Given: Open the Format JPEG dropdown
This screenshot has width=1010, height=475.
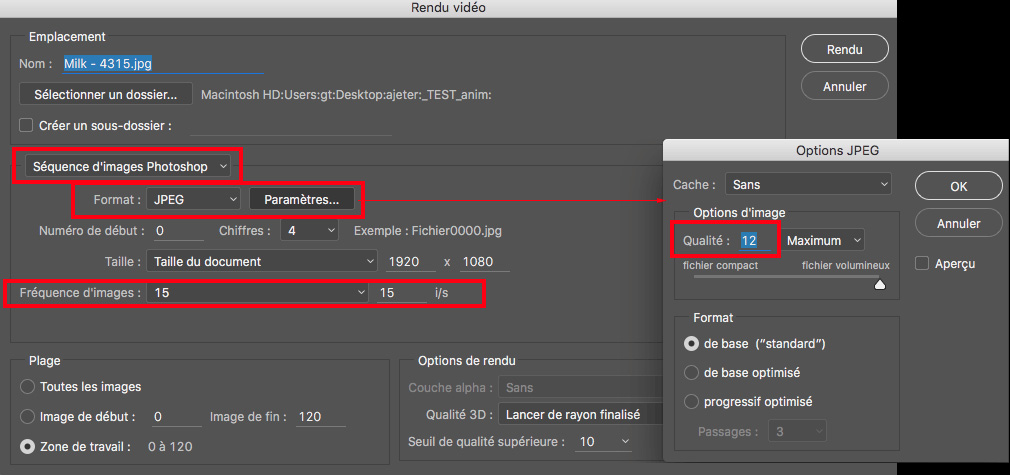Looking at the screenshot, I should (x=193, y=199).
